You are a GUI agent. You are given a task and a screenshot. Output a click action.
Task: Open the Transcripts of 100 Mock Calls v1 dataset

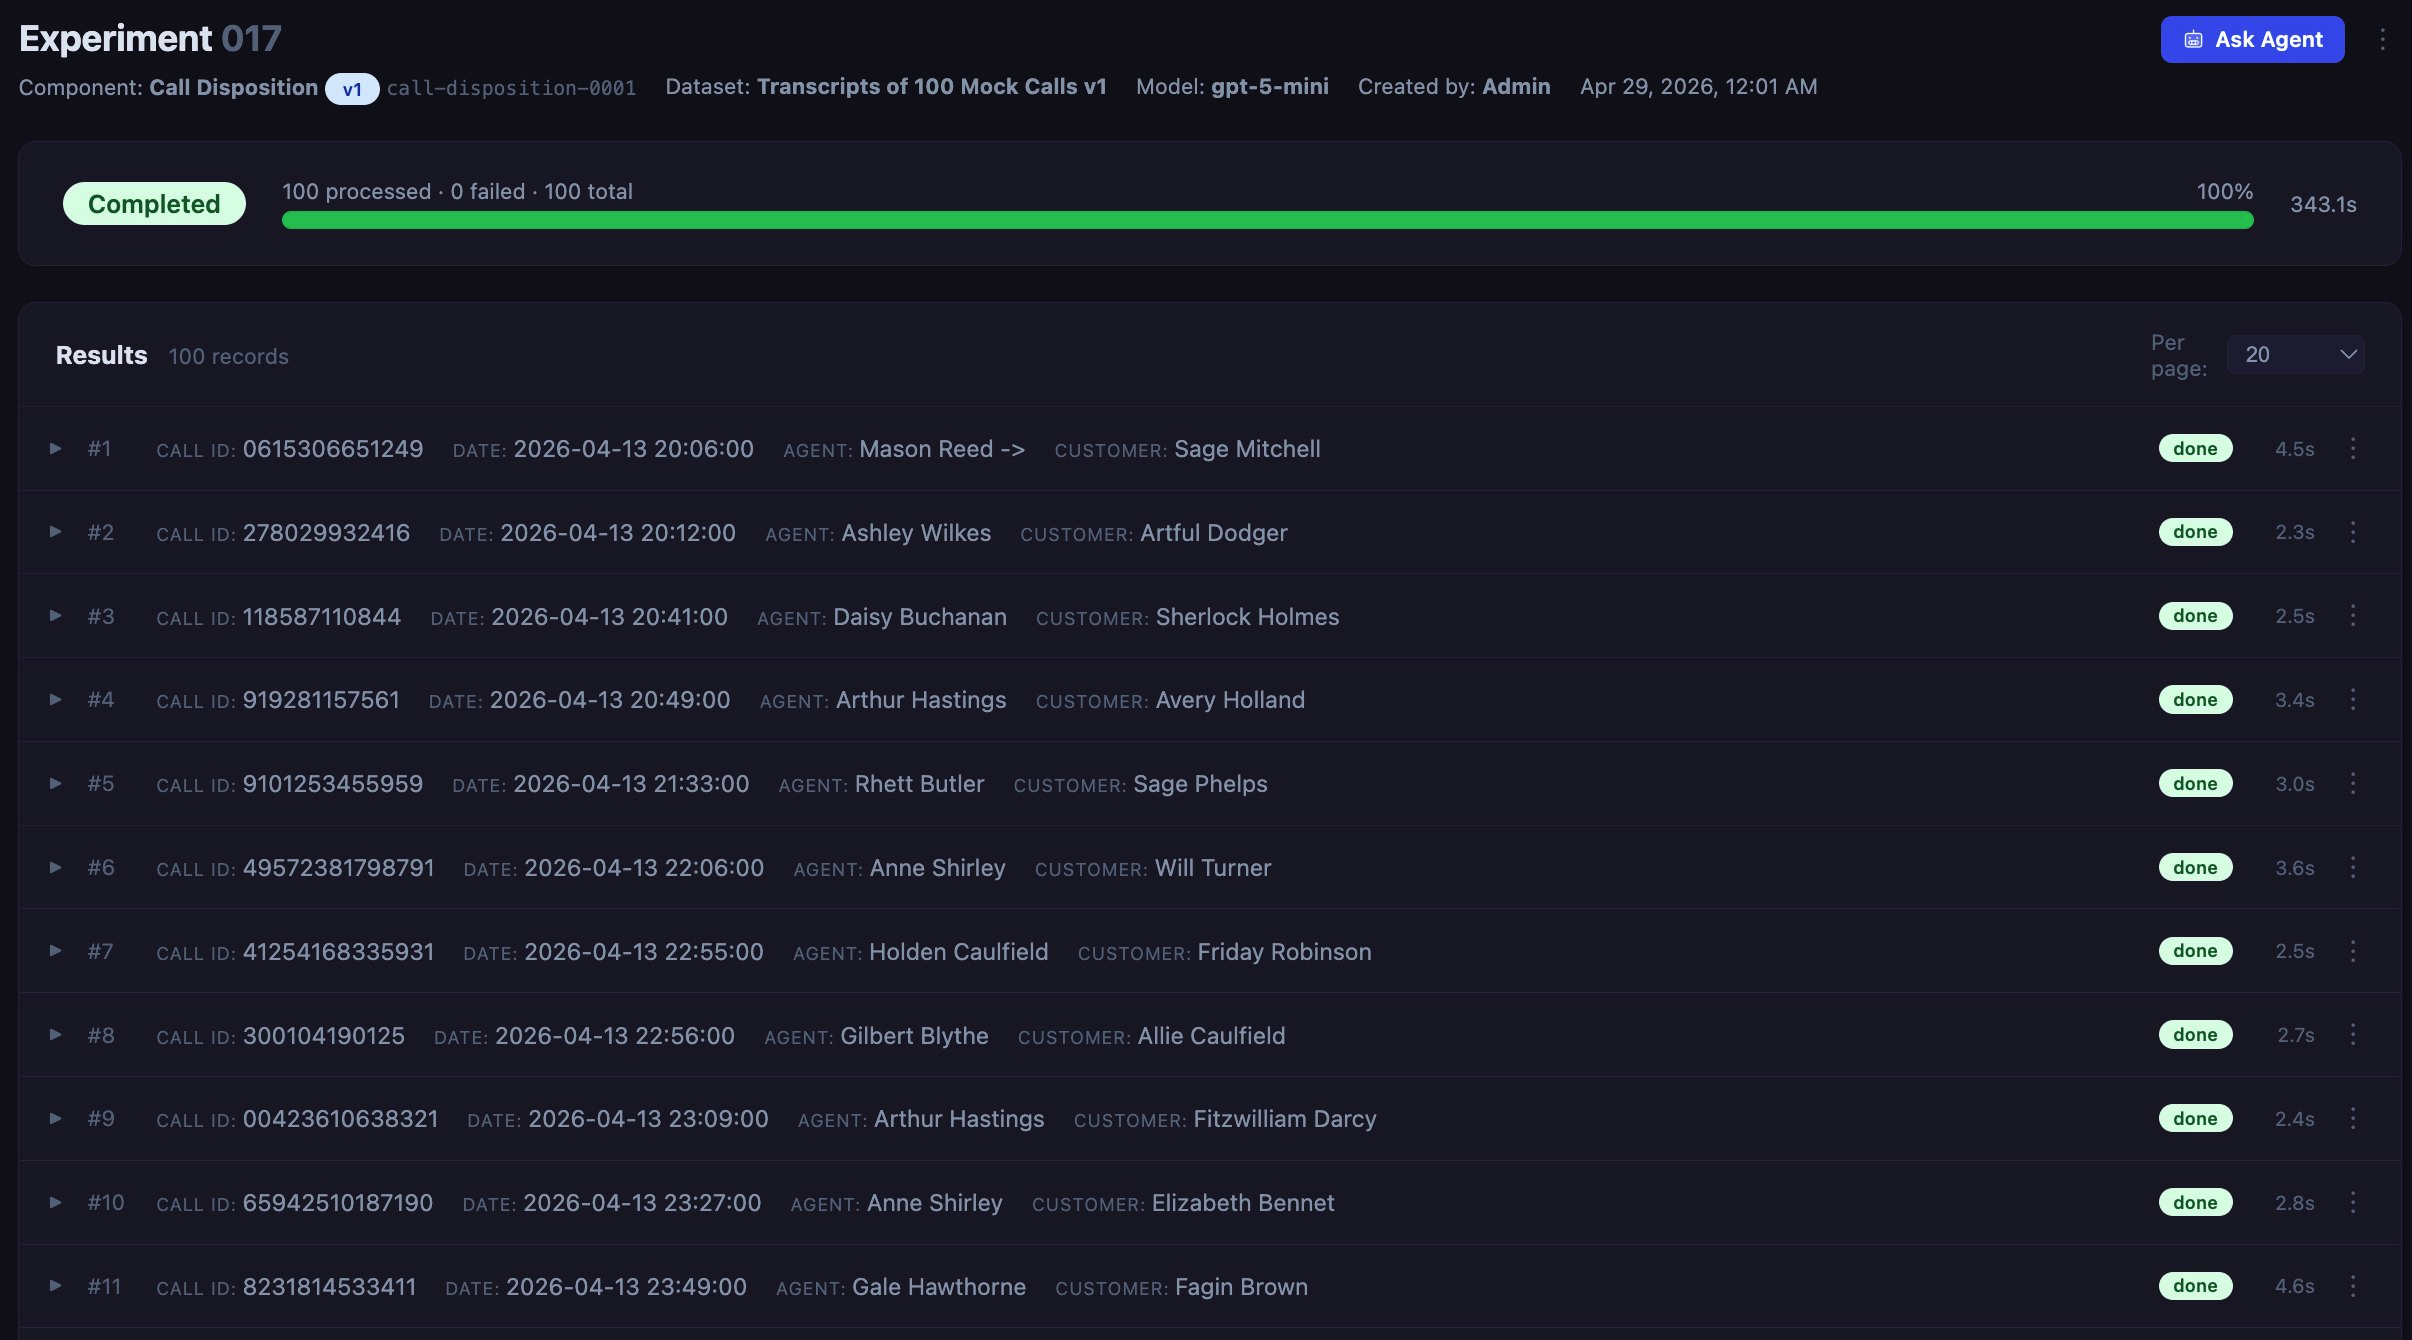(931, 87)
